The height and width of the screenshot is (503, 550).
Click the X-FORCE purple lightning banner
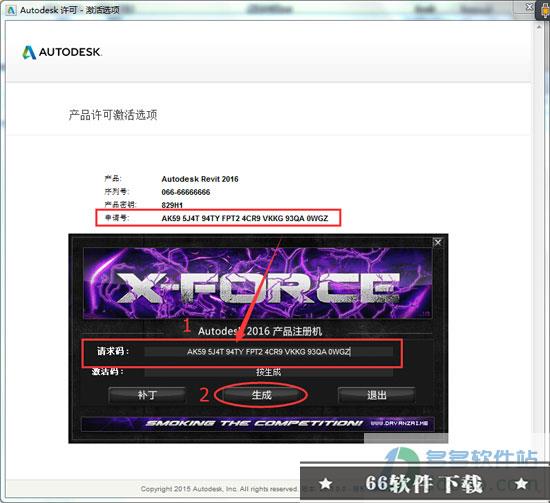pyautogui.click(x=257, y=283)
